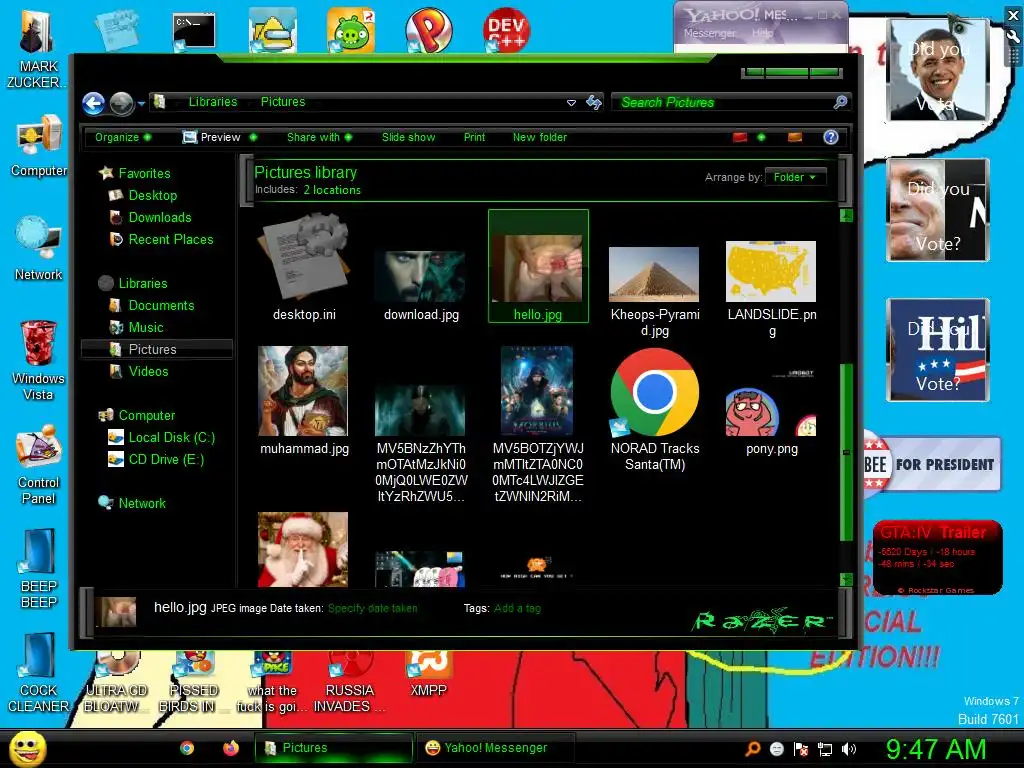Open Help with the question mark icon
This screenshot has height=768, width=1024.
click(831, 137)
